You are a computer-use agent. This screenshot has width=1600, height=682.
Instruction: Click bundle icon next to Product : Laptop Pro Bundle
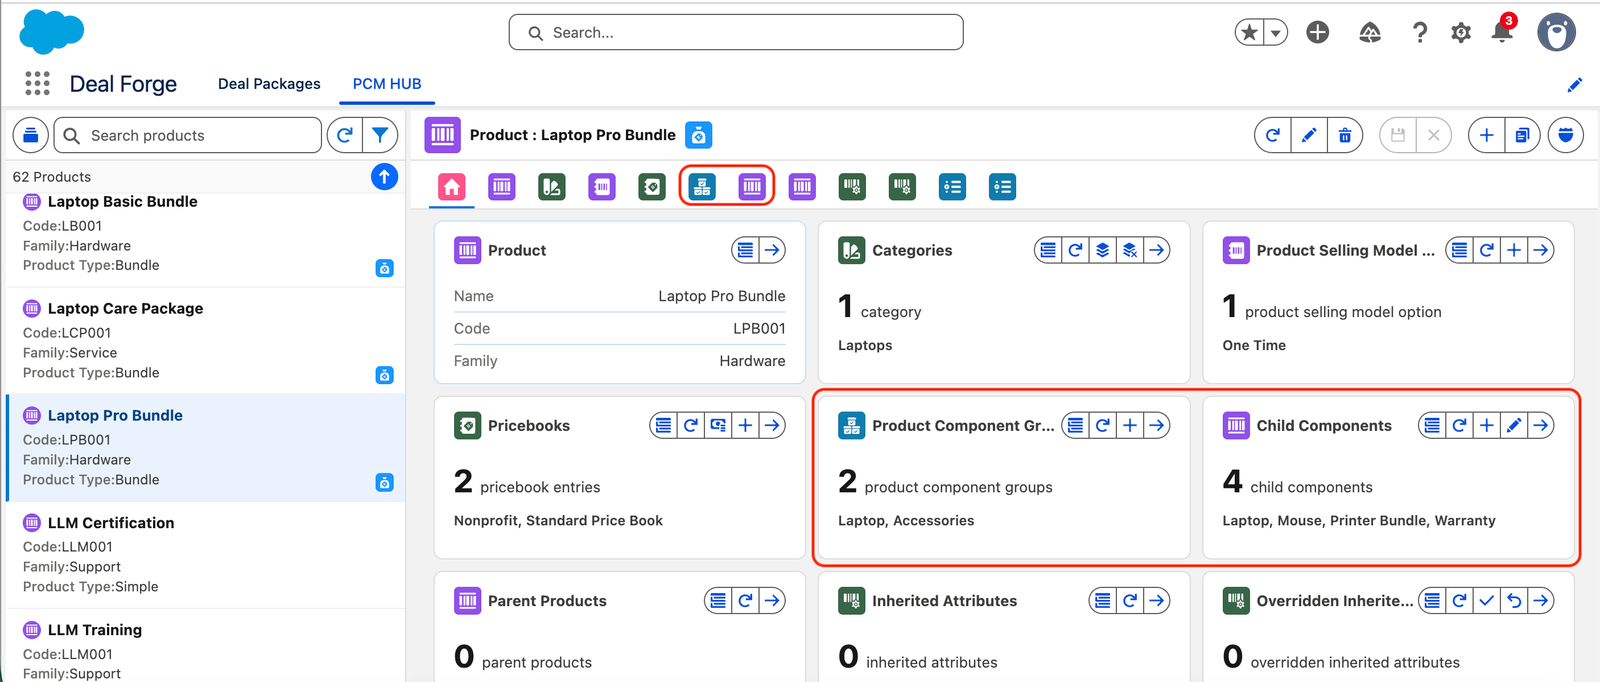[x=699, y=135]
